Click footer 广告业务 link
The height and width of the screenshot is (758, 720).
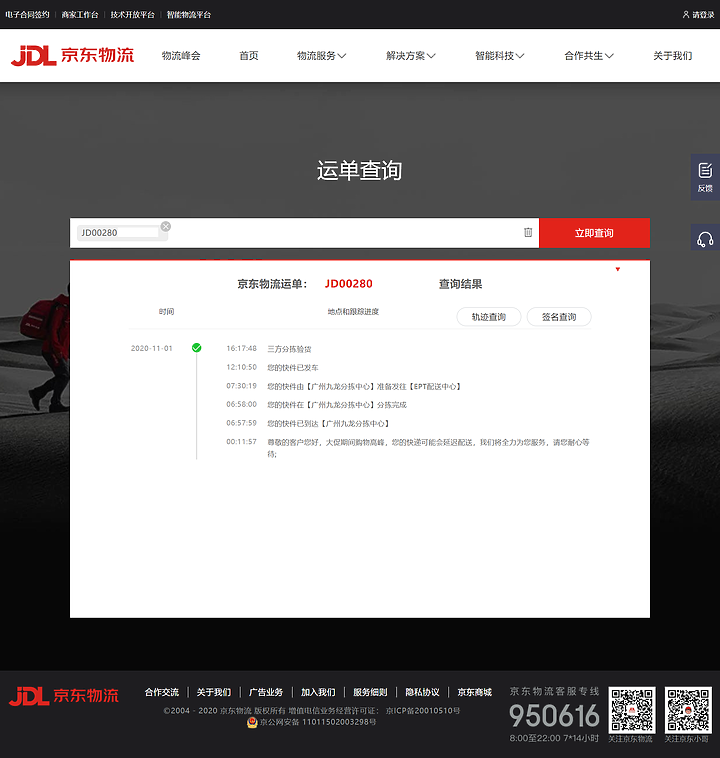266,692
